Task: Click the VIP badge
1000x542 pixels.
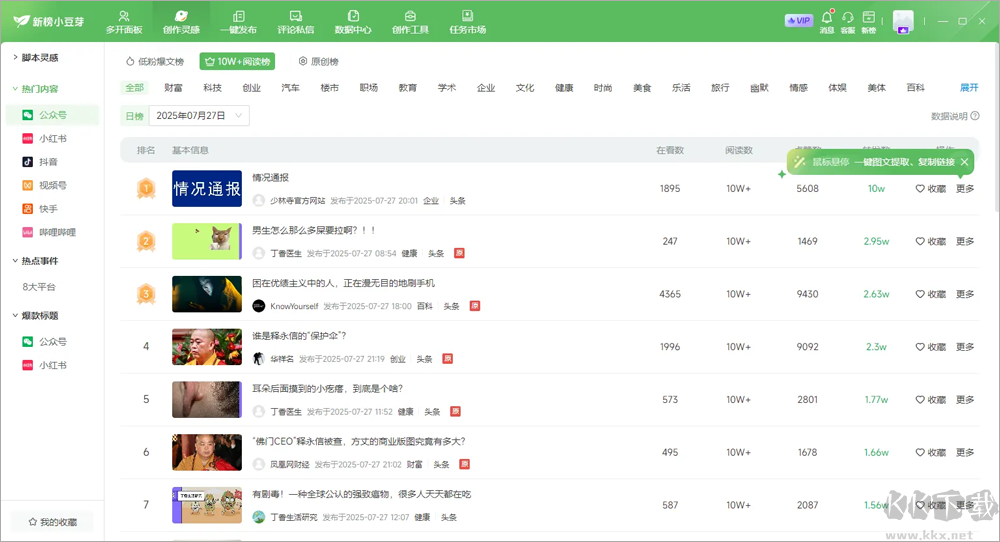Action: [x=798, y=20]
